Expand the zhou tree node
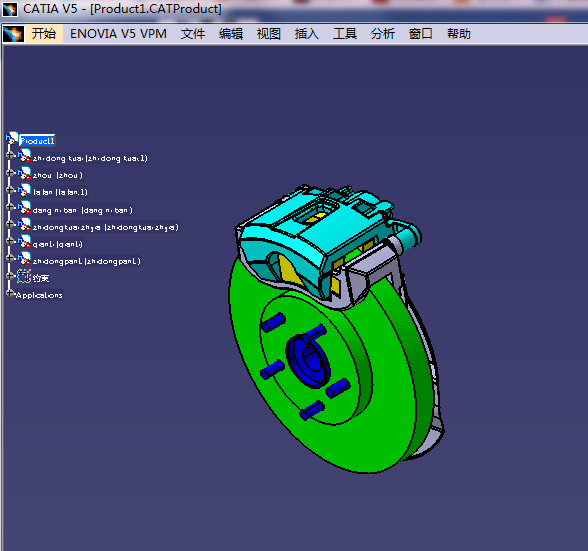 [10, 173]
